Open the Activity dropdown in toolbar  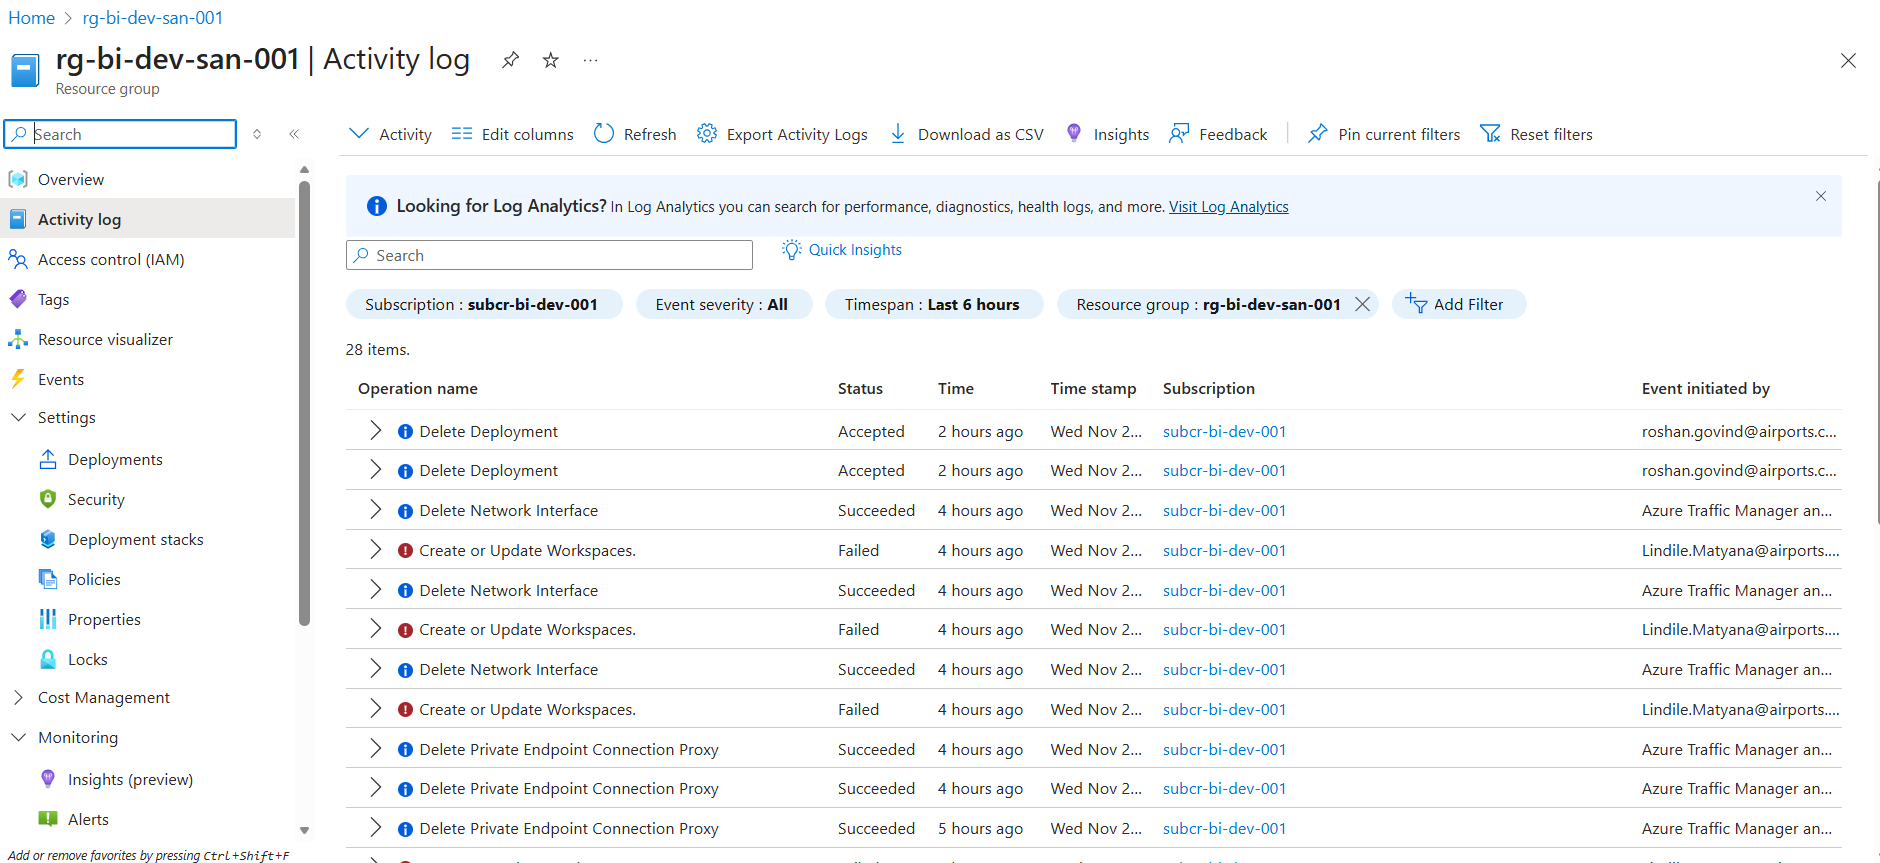point(390,134)
